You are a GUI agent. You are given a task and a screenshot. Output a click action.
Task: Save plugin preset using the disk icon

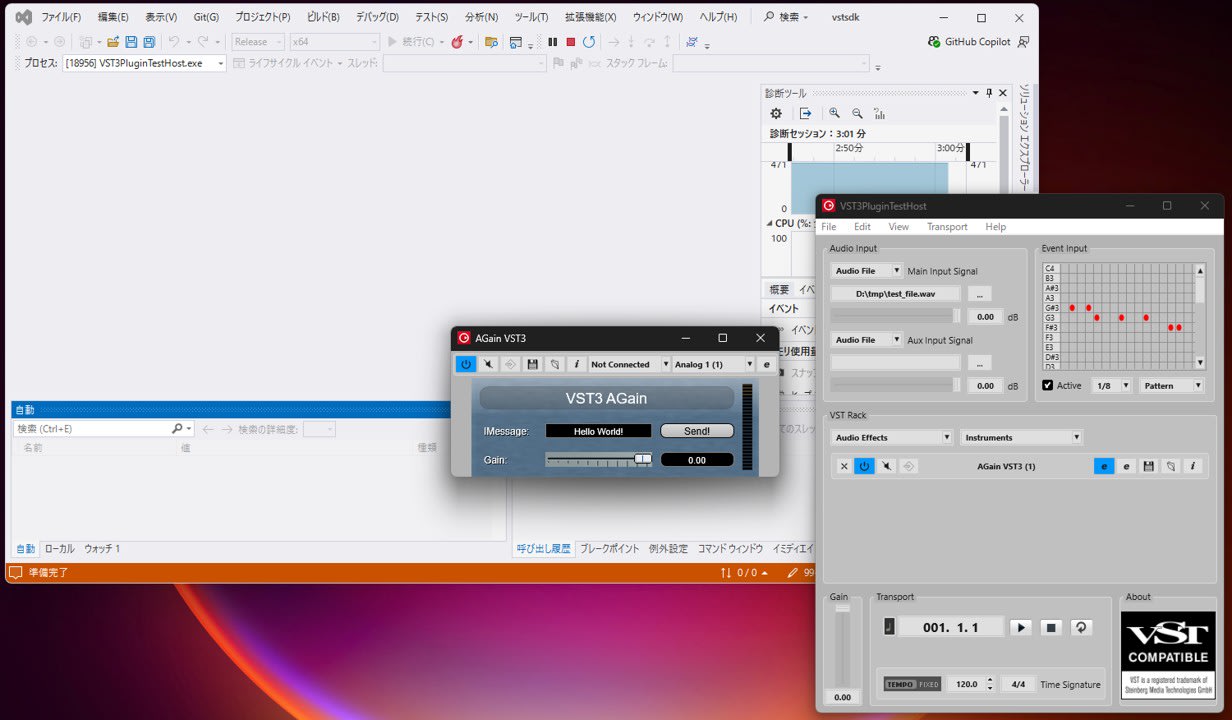[533, 364]
